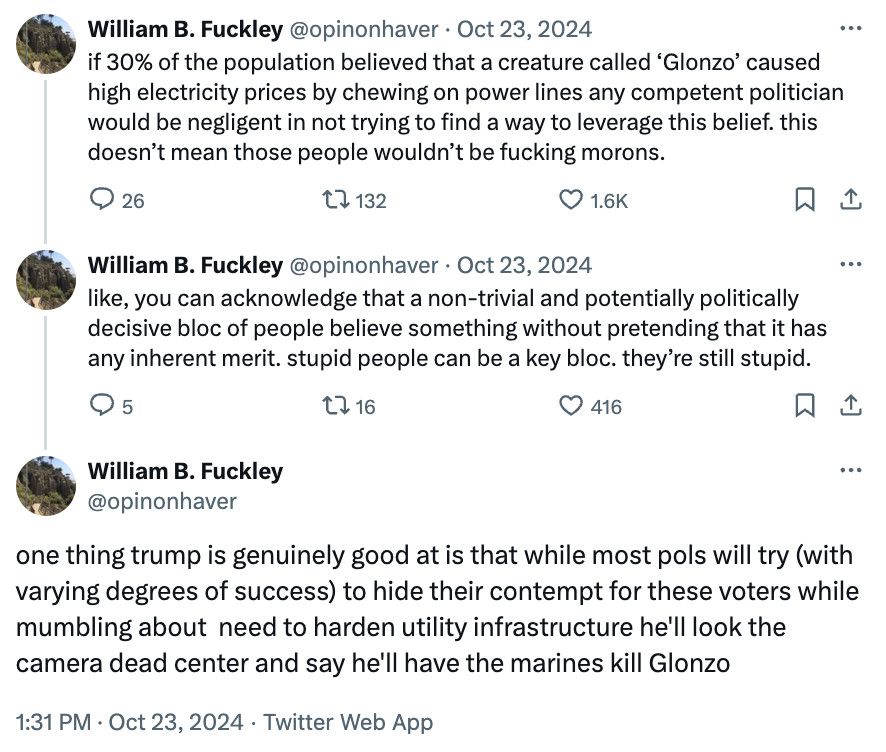The height and width of the screenshot is (752, 886).
Task: Share the first tweet
Action: pyautogui.click(x=852, y=201)
